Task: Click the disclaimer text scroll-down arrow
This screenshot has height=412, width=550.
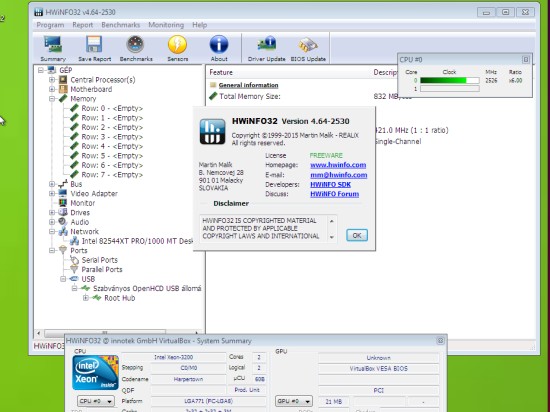Action: 331,237
